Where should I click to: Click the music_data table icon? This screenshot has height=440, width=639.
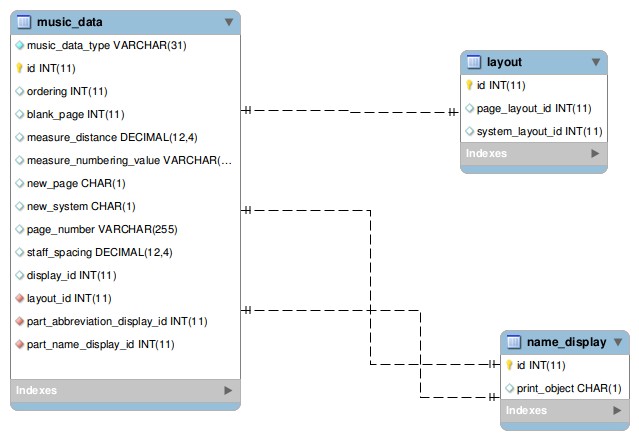coord(24,21)
